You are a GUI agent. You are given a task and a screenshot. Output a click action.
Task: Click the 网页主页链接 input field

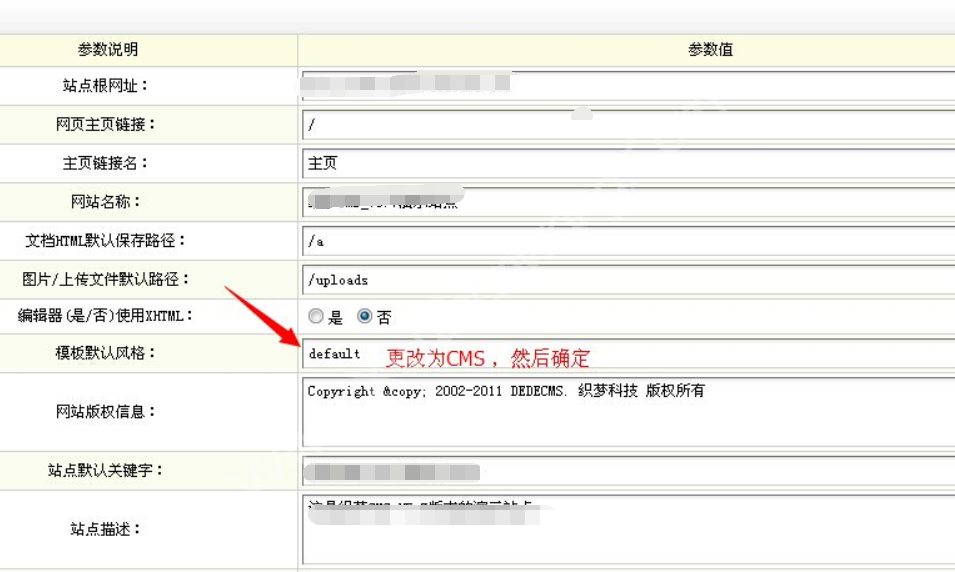click(629, 125)
